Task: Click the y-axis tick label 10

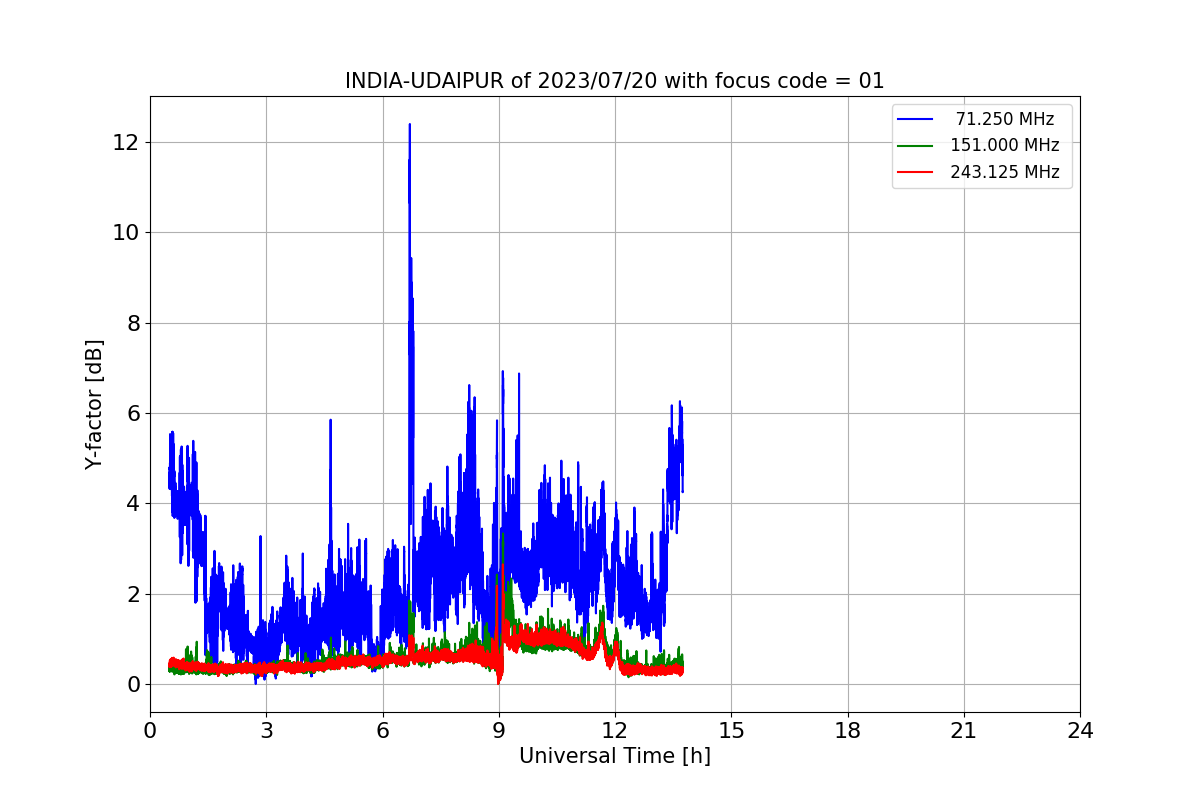Action: 126,233
